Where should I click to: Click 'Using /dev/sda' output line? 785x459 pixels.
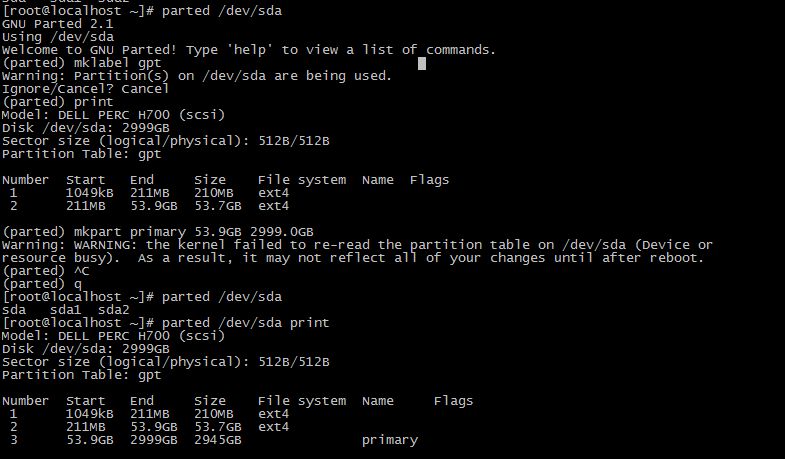click(58, 37)
